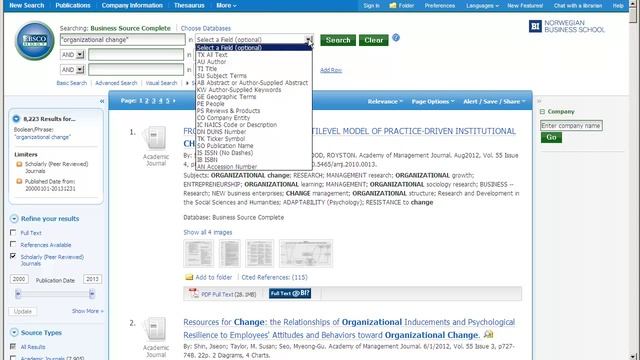Open the fourth wide diagram thumbnail
The height and width of the screenshot is (360, 640).
(x=306, y=253)
